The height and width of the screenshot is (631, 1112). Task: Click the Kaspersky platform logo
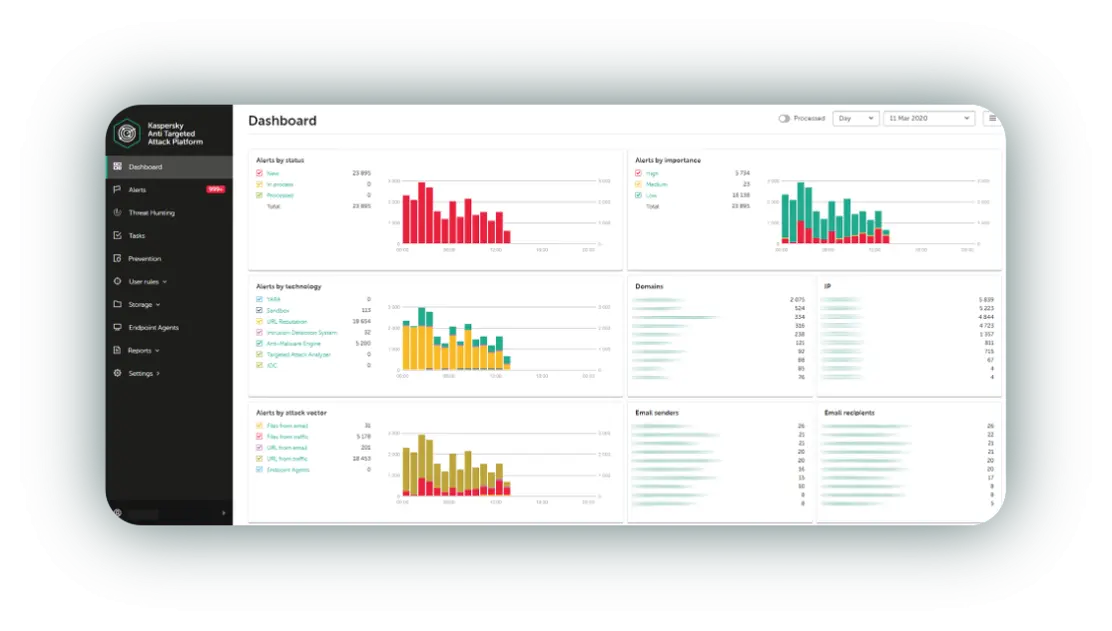(127, 131)
